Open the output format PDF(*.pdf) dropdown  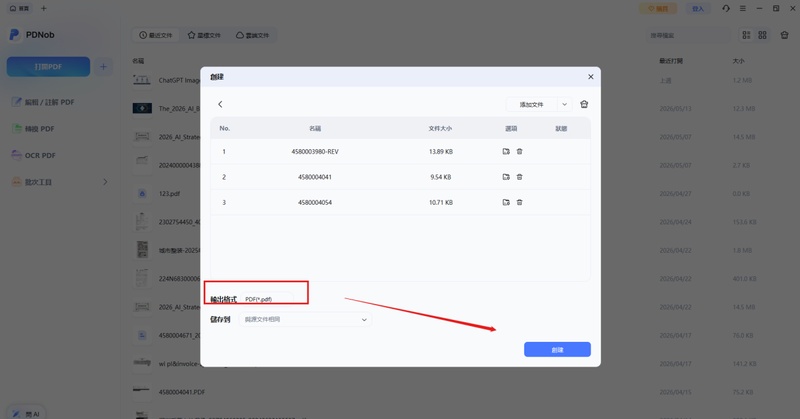pos(267,299)
